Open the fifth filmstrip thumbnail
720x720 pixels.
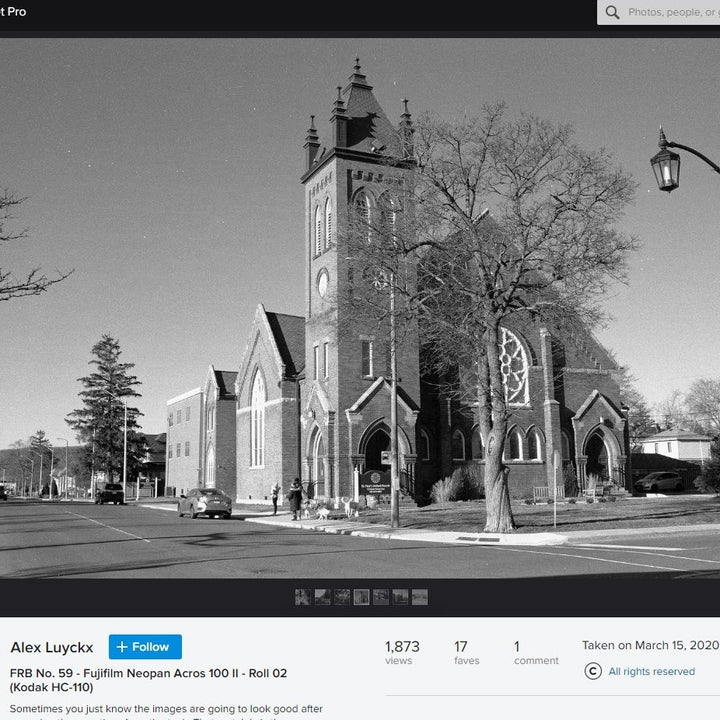[381, 597]
